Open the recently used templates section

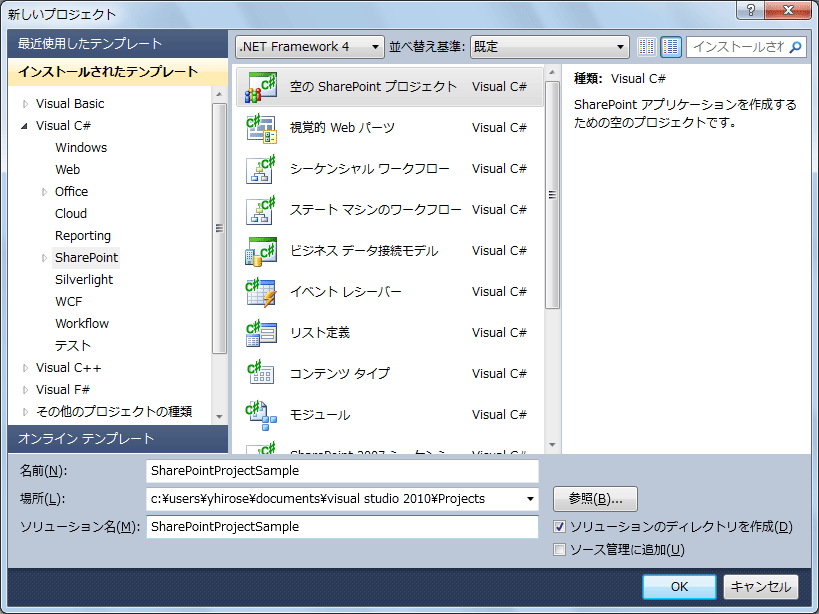pyautogui.click(x=118, y=44)
